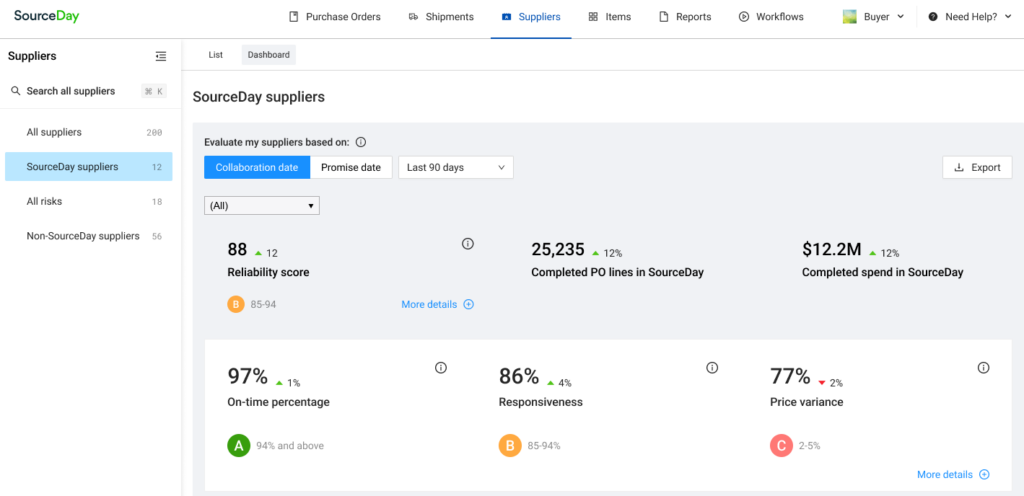The image size is (1024, 496).
Task: Go to Purchase Orders in top navigation
Action: click(x=334, y=17)
